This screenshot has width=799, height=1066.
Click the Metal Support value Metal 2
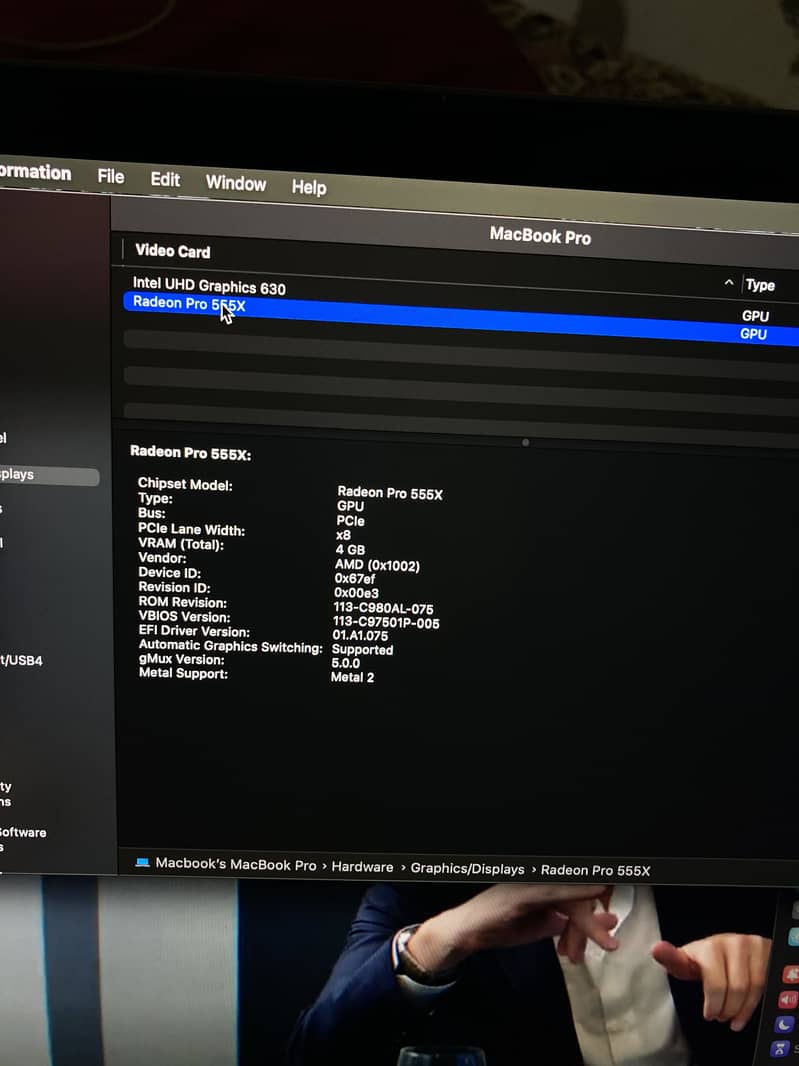coord(352,677)
